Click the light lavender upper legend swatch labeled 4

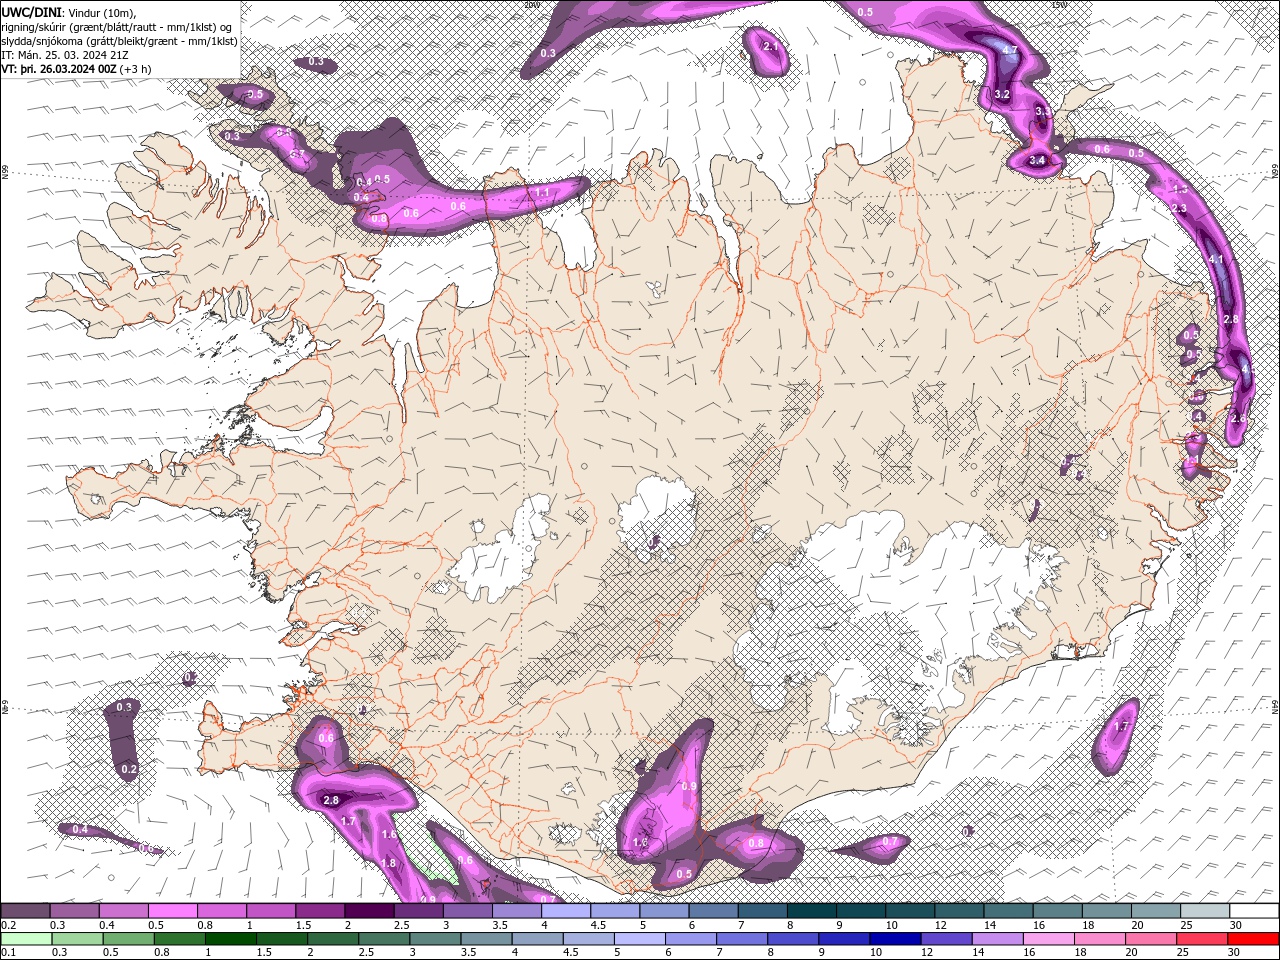tap(566, 910)
